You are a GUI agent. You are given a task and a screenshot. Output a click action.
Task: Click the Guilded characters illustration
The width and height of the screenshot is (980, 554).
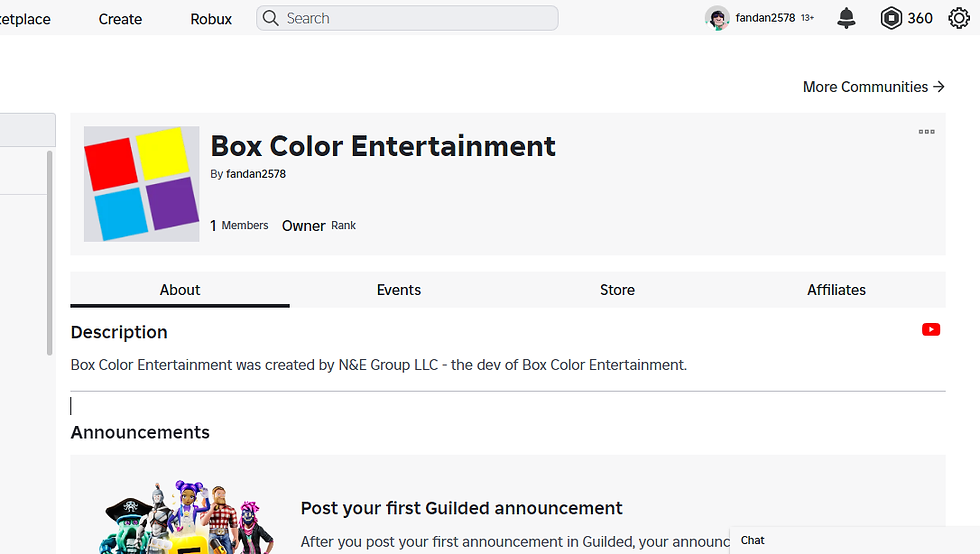tap(186, 517)
